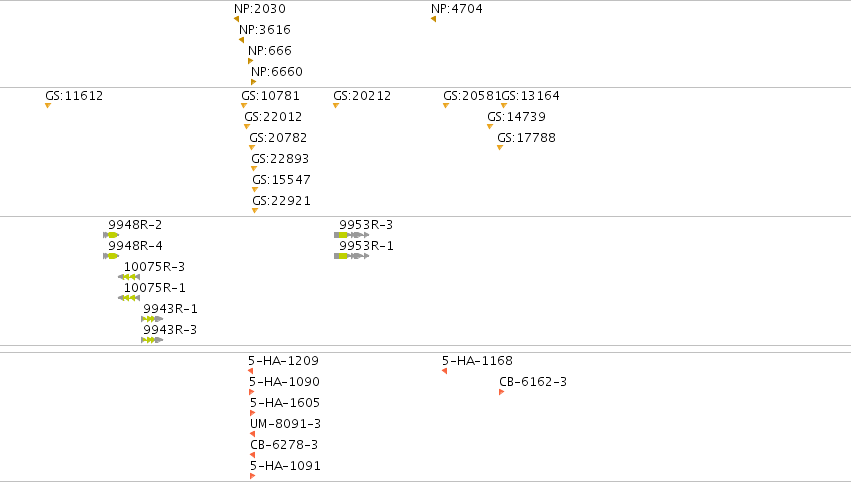The height and width of the screenshot is (482, 851).
Task: Open the NP:3616 feature label
Action: [x=265, y=30]
